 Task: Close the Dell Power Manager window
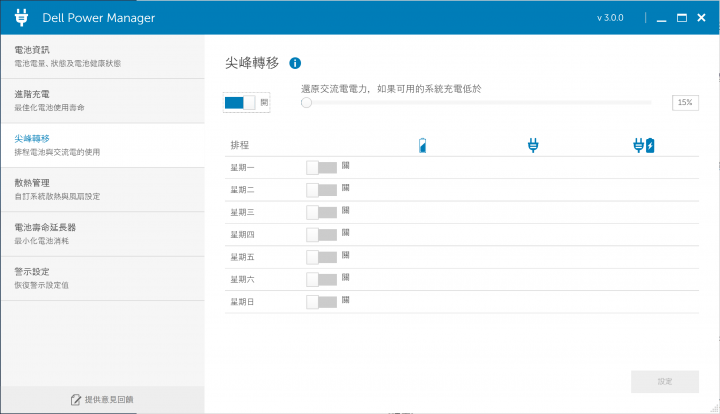coord(701,18)
